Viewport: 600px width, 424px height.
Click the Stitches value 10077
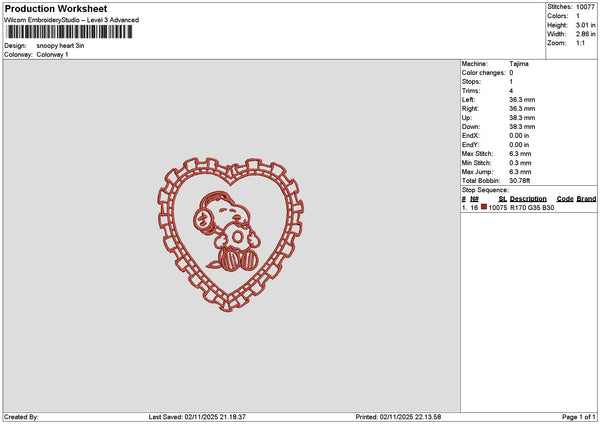585,7
